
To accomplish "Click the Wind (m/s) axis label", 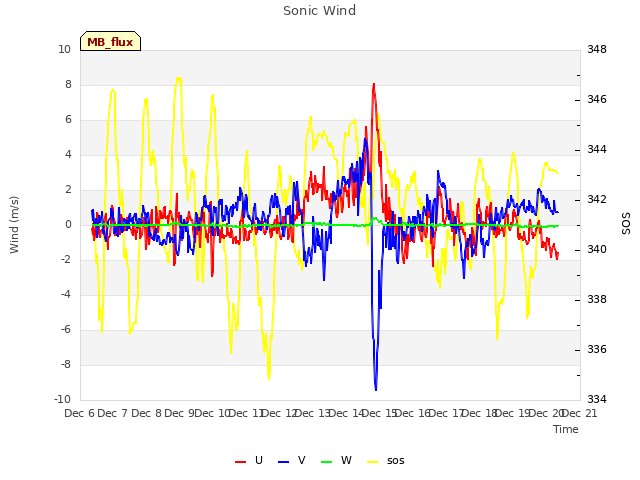I will coord(14,225).
